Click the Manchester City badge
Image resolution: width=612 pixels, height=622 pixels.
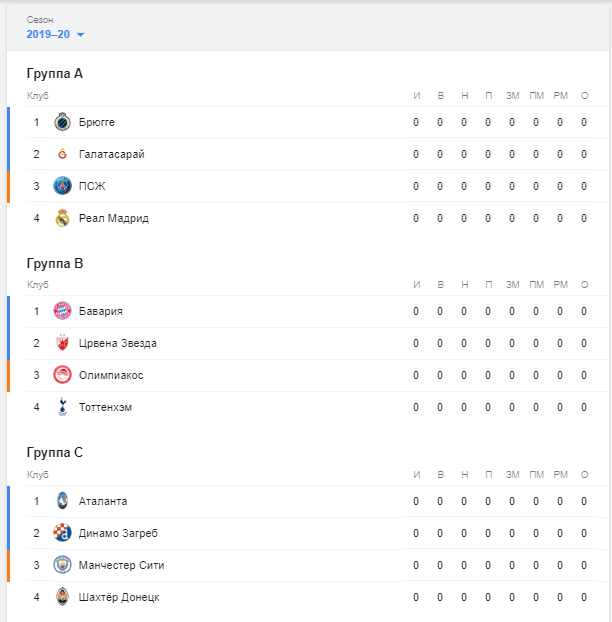pyautogui.click(x=62, y=565)
